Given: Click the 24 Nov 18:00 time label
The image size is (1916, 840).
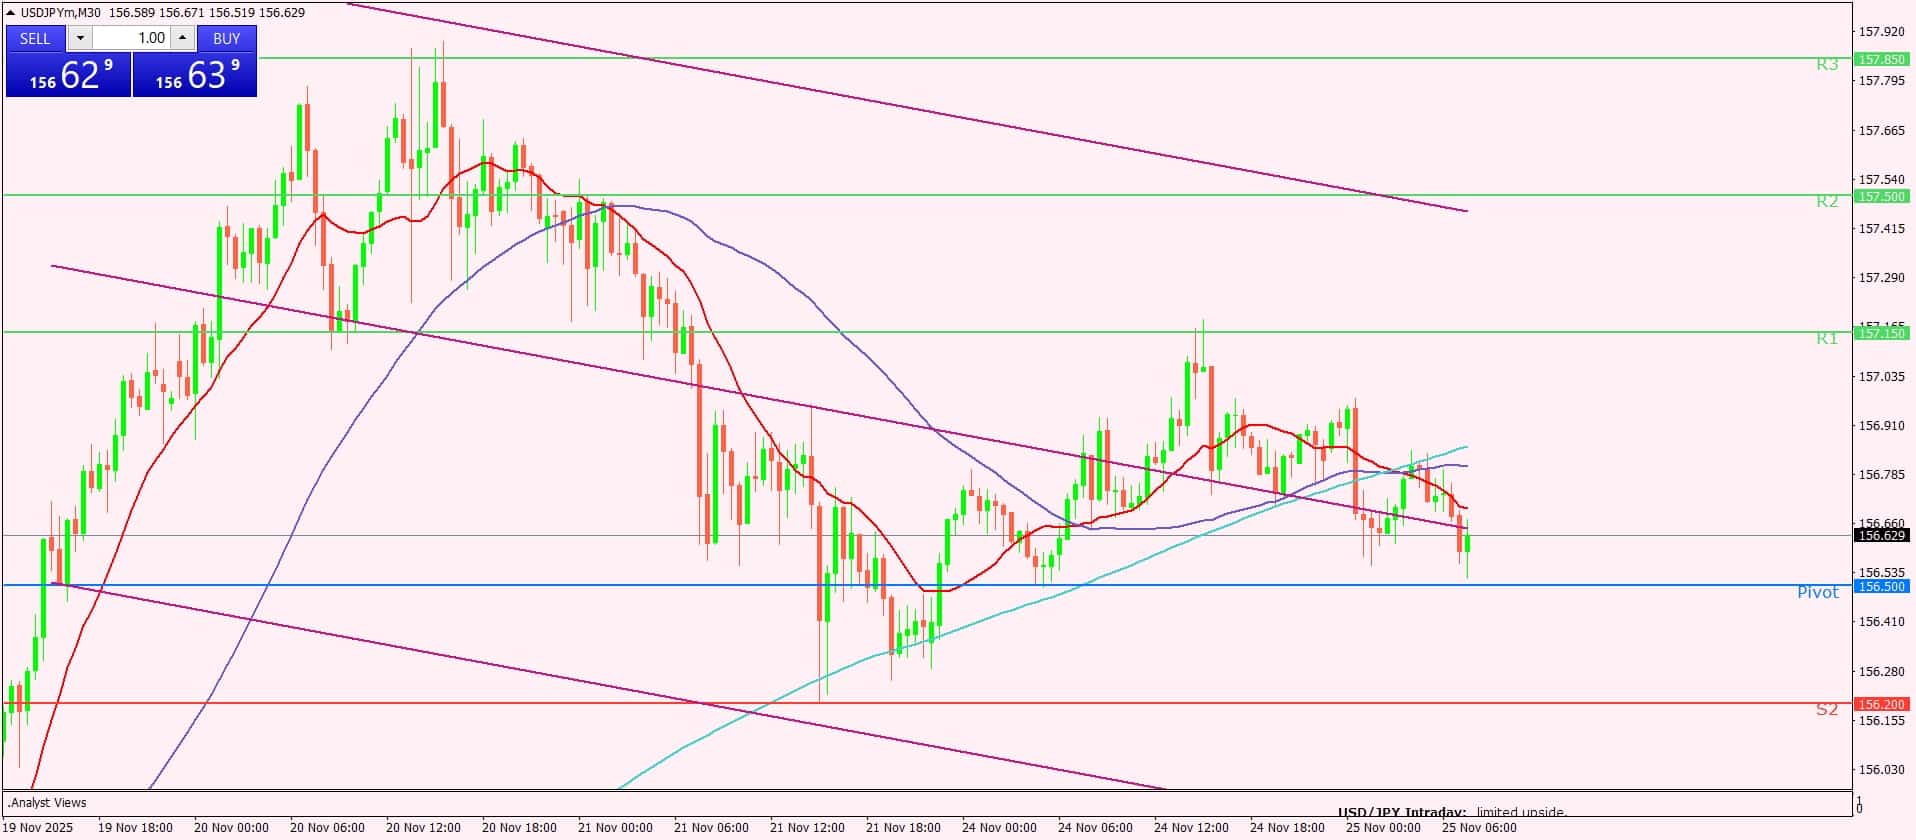Looking at the screenshot, I should 1287,828.
